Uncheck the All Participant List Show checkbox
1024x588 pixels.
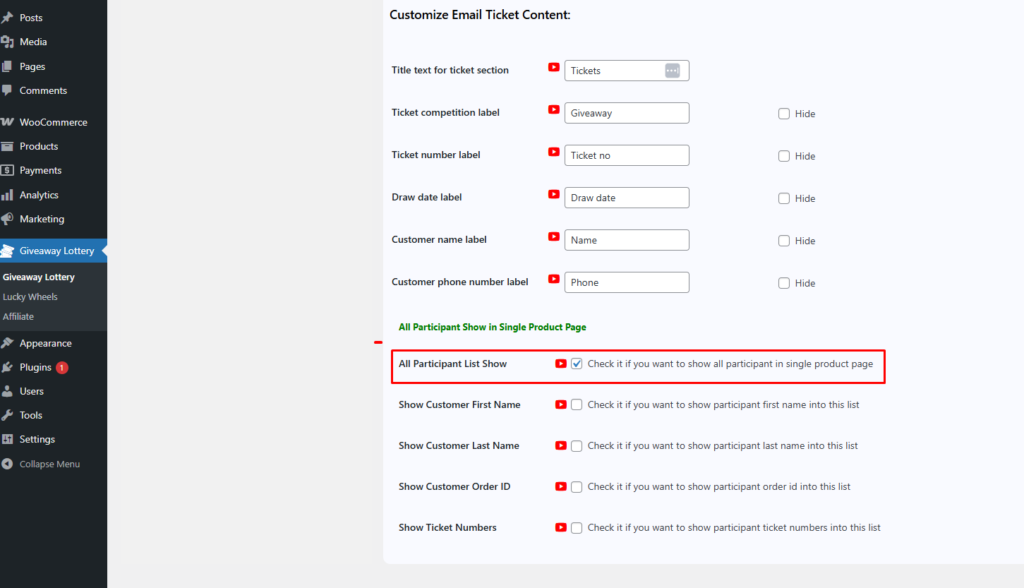click(577, 364)
